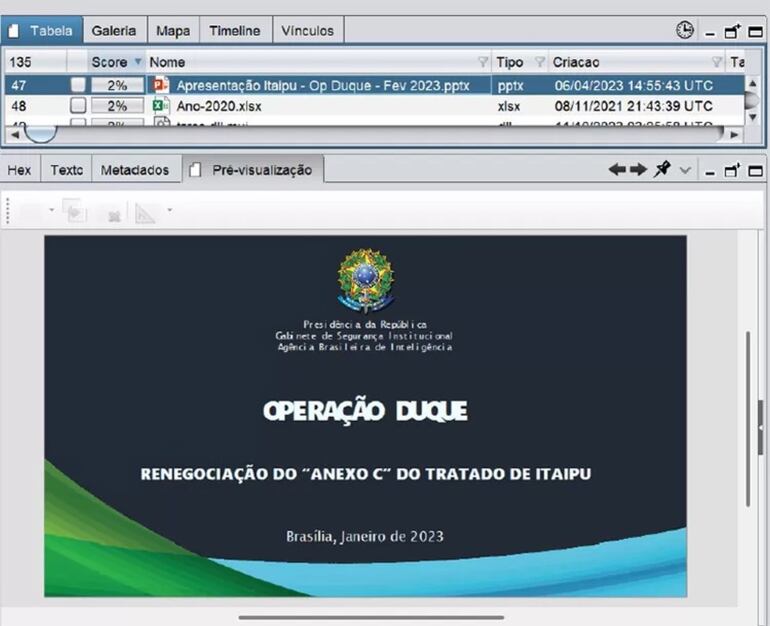The image size is (770, 626).
Task: Click the filter icon in the Criacao column
Action: tap(716, 62)
